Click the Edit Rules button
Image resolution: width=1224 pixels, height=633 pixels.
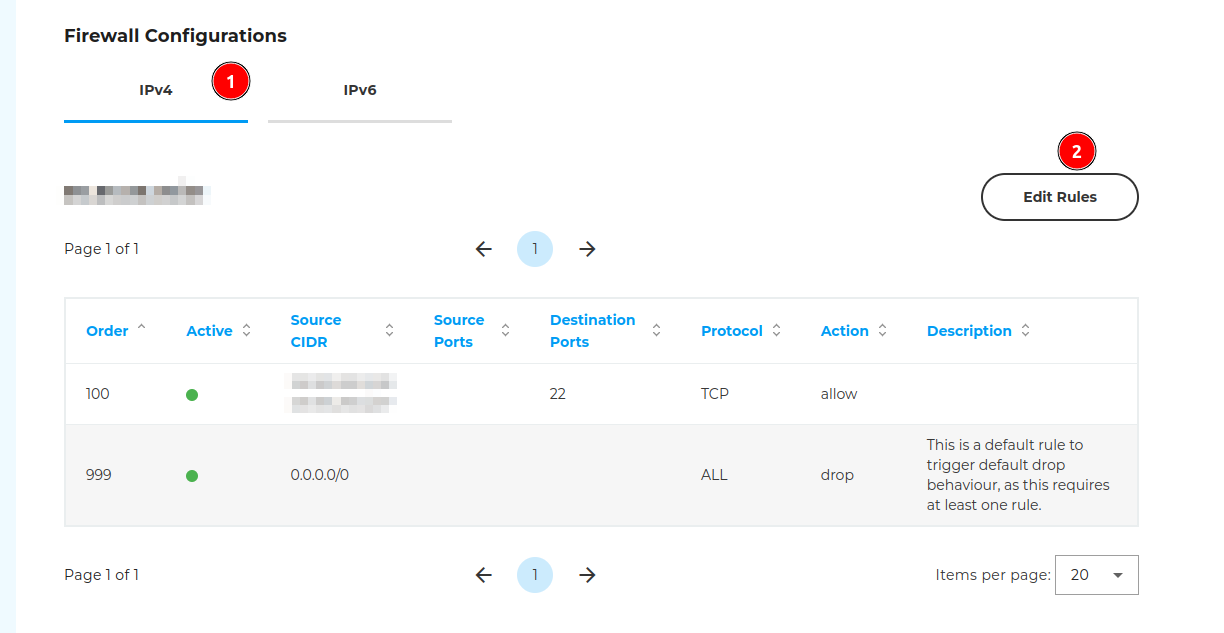coord(1060,197)
